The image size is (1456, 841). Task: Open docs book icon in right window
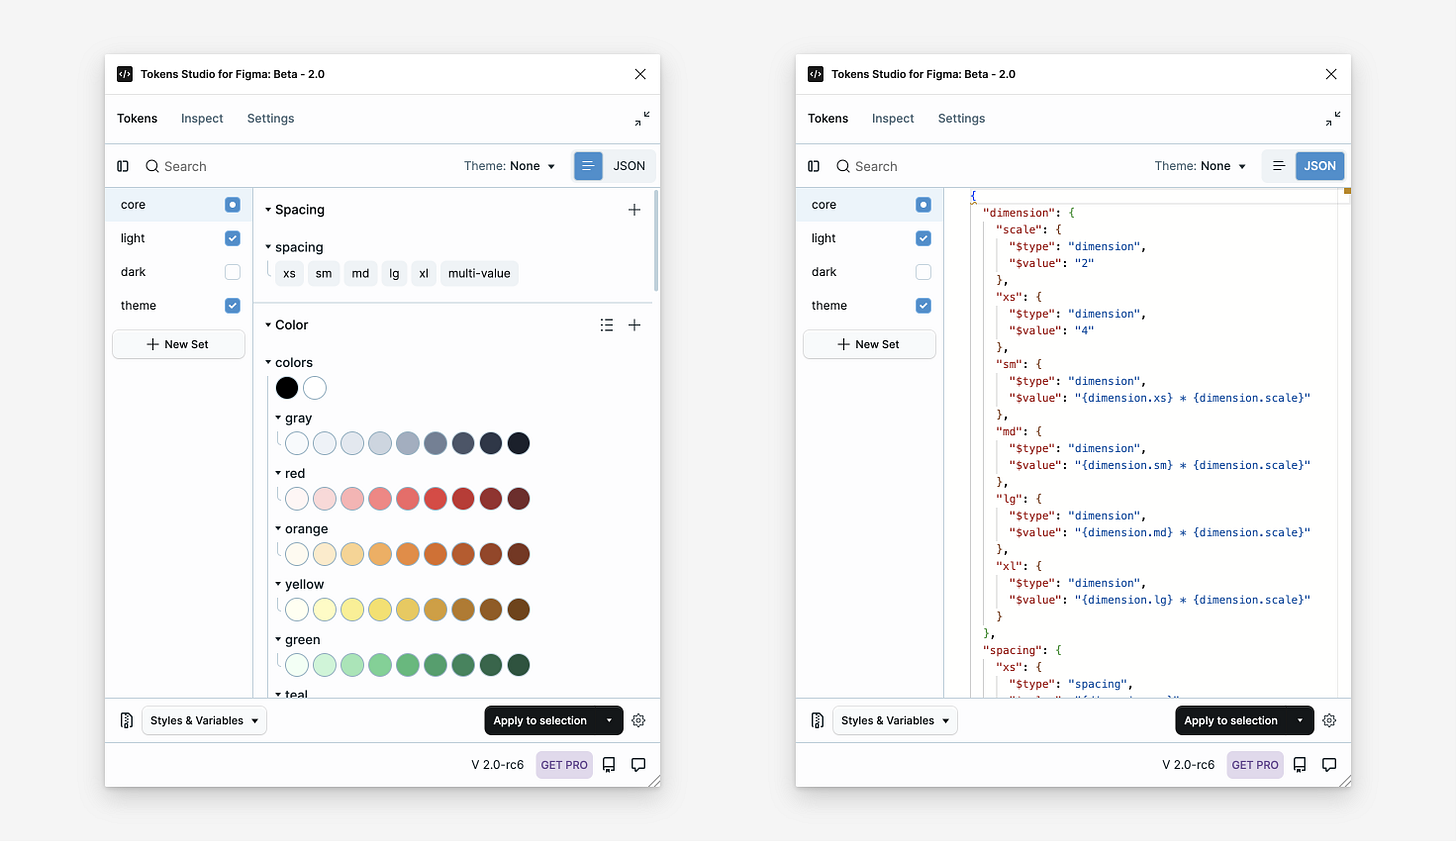point(1300,765)
